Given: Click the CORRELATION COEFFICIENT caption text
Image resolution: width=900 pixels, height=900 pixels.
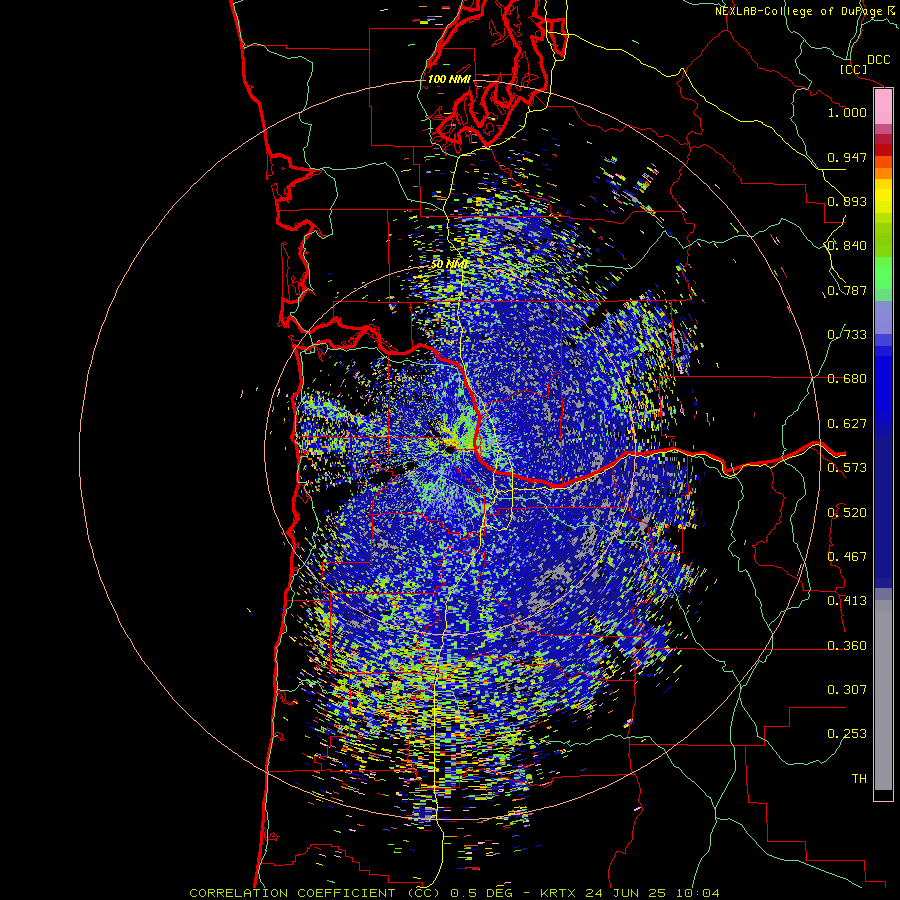Looking at the screenshot, I should coord(292,893).
